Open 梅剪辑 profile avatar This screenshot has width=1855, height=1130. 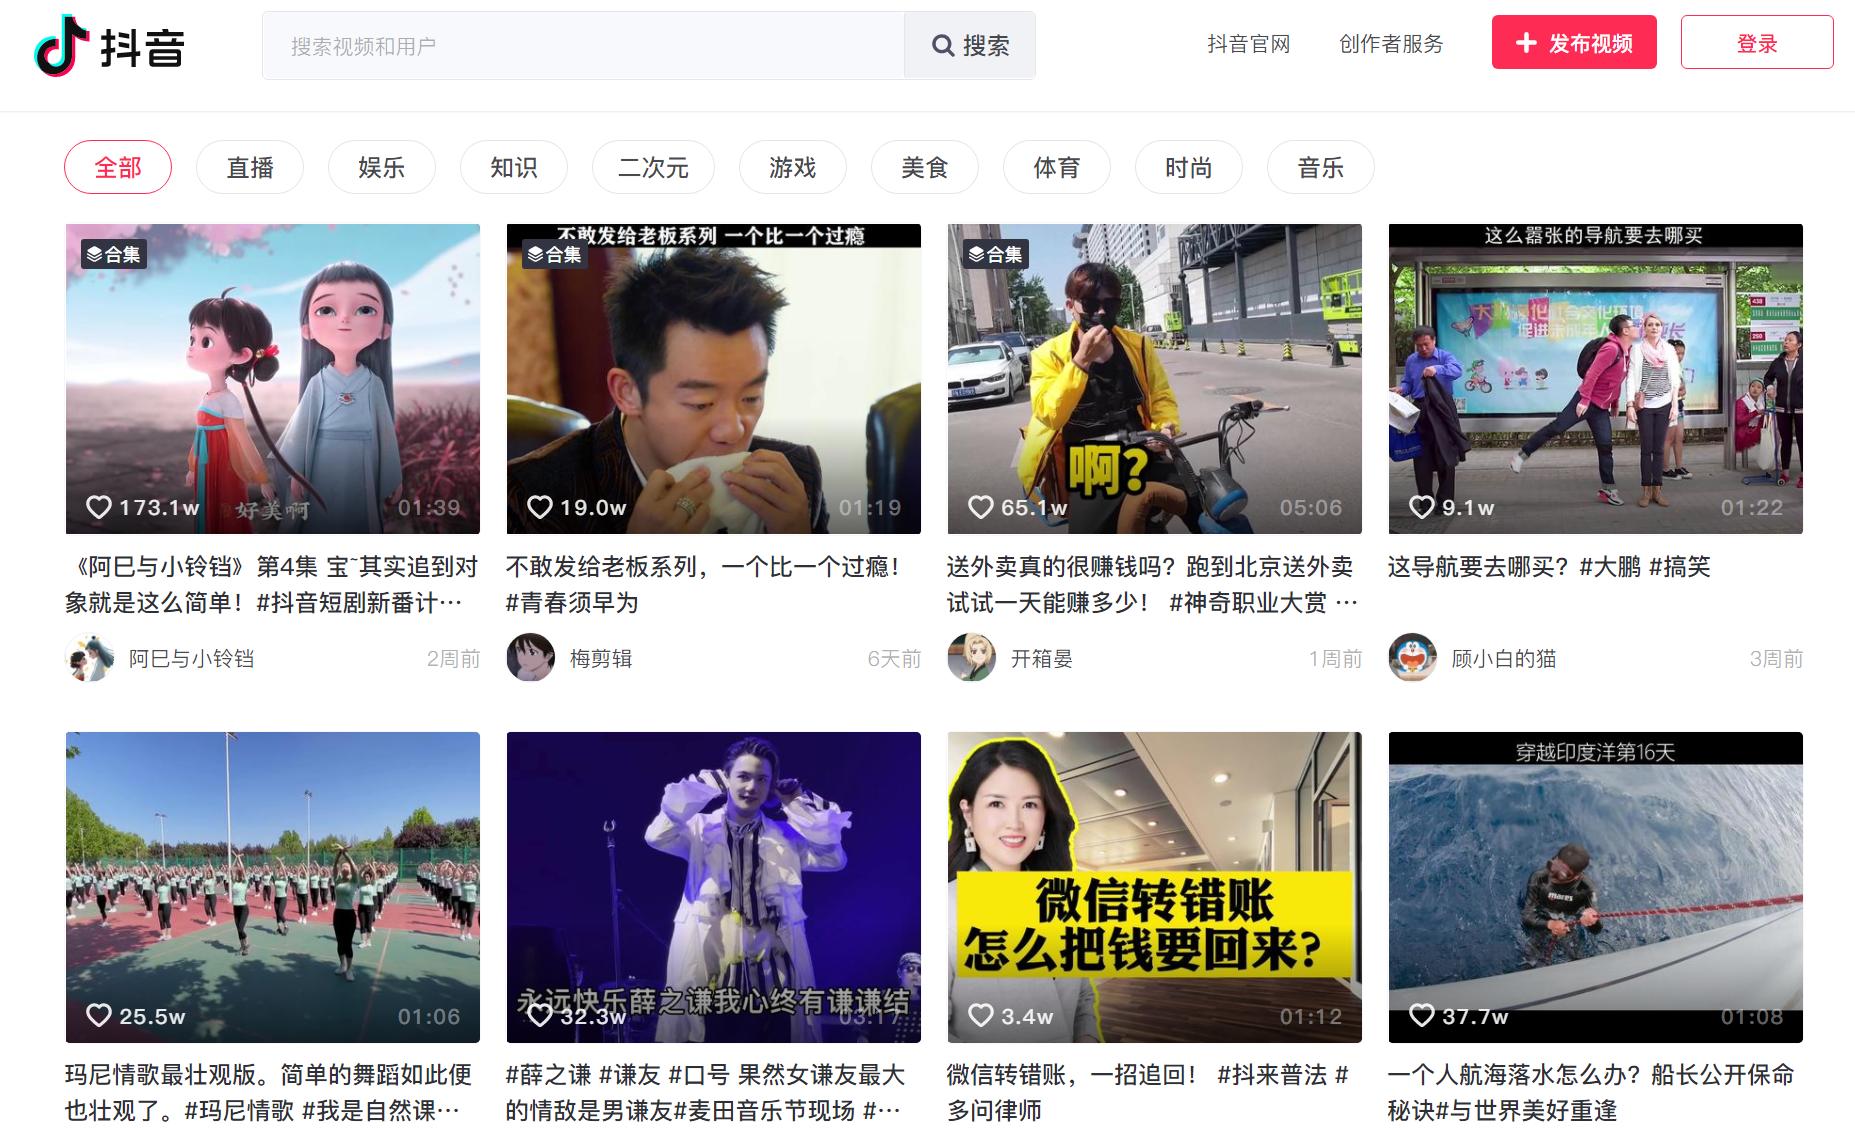coord(530,658)
